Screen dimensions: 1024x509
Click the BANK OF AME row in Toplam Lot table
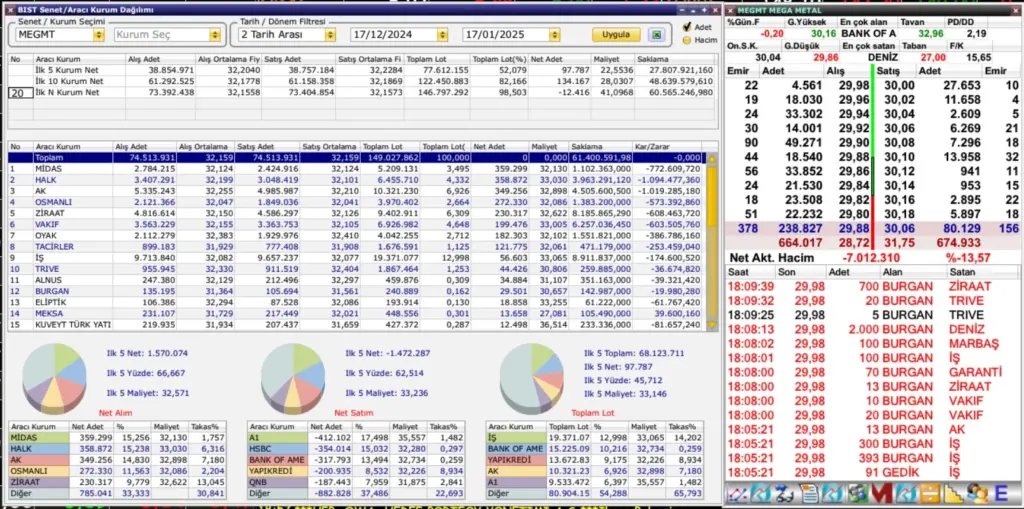(x=595, y=448)
